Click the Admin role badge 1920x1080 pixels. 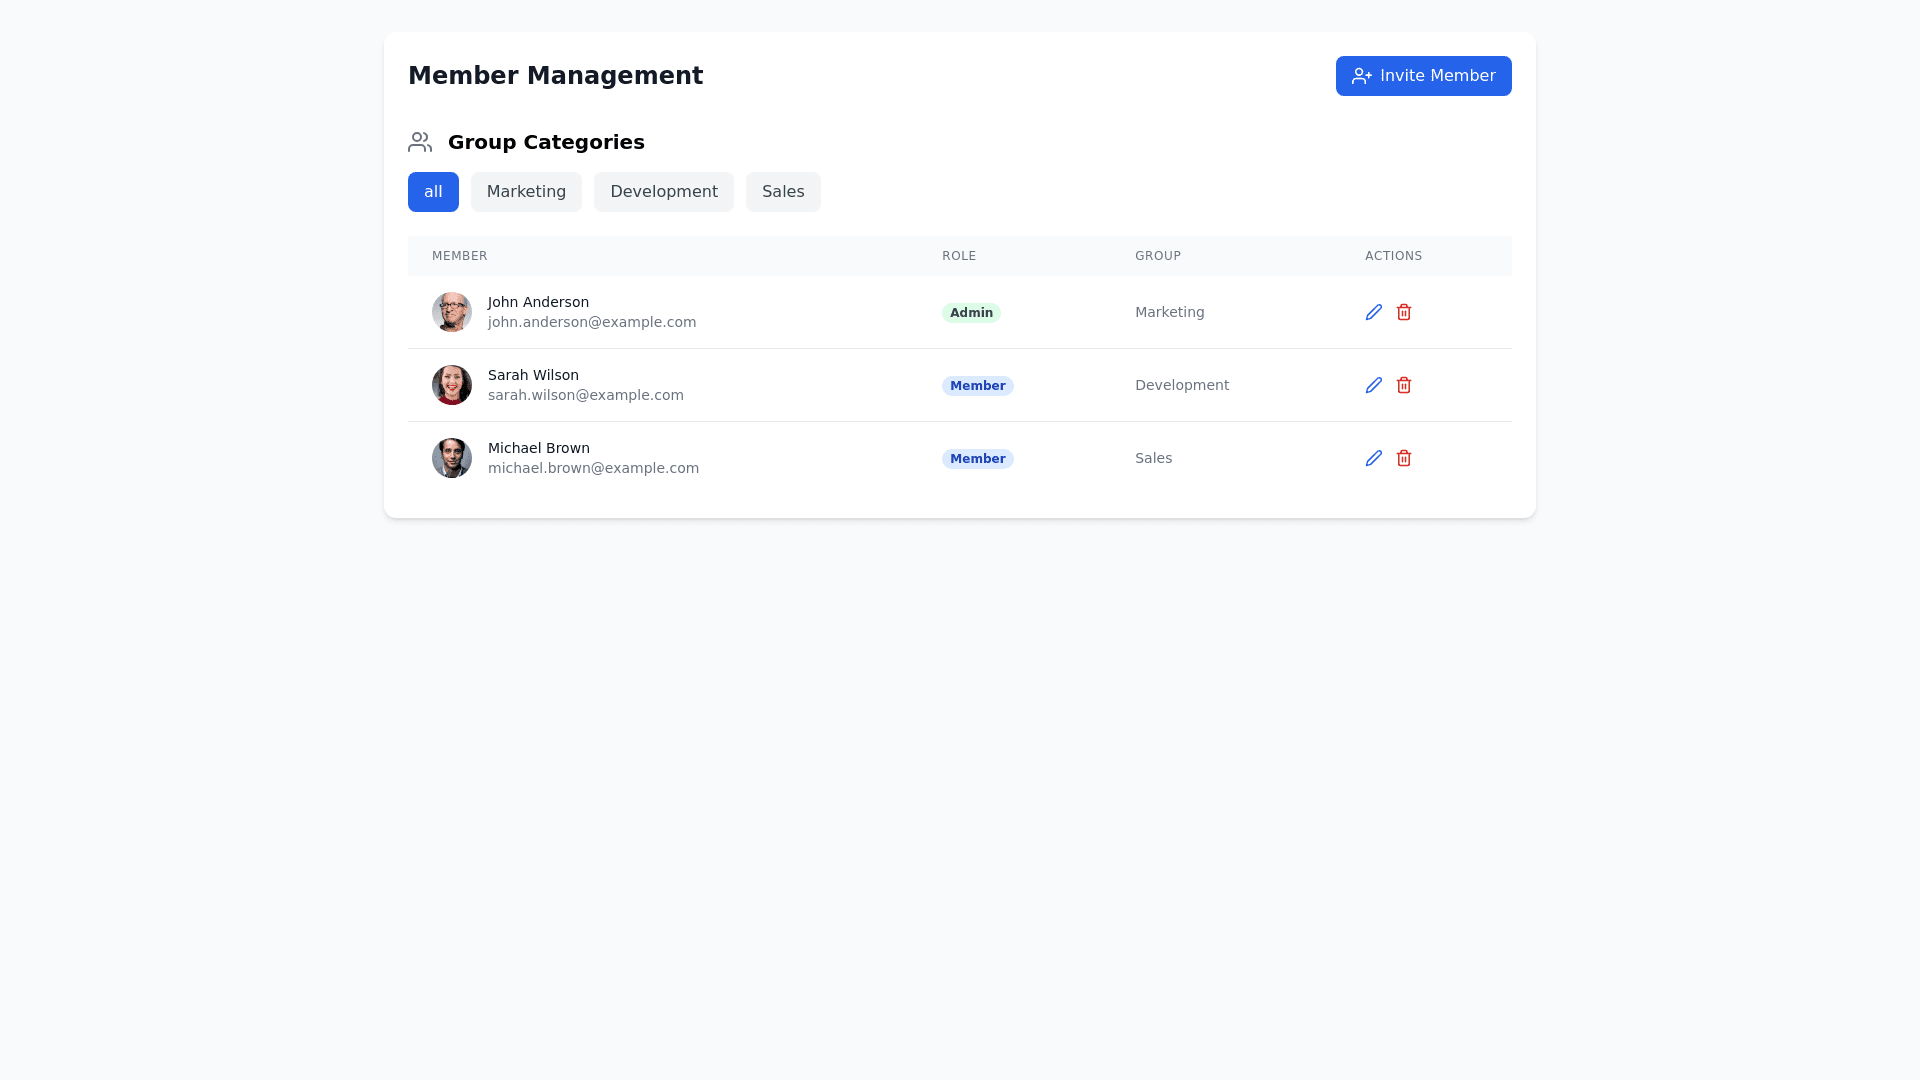pyautogui.click(x=971, y=313)
